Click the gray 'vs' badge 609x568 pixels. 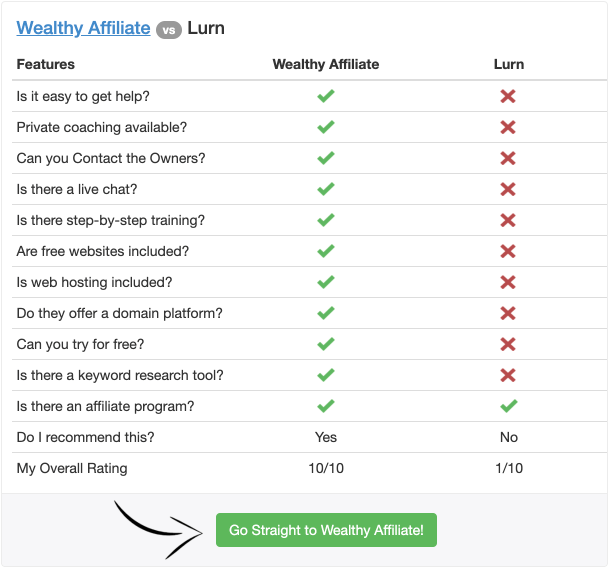click(169, 30)
